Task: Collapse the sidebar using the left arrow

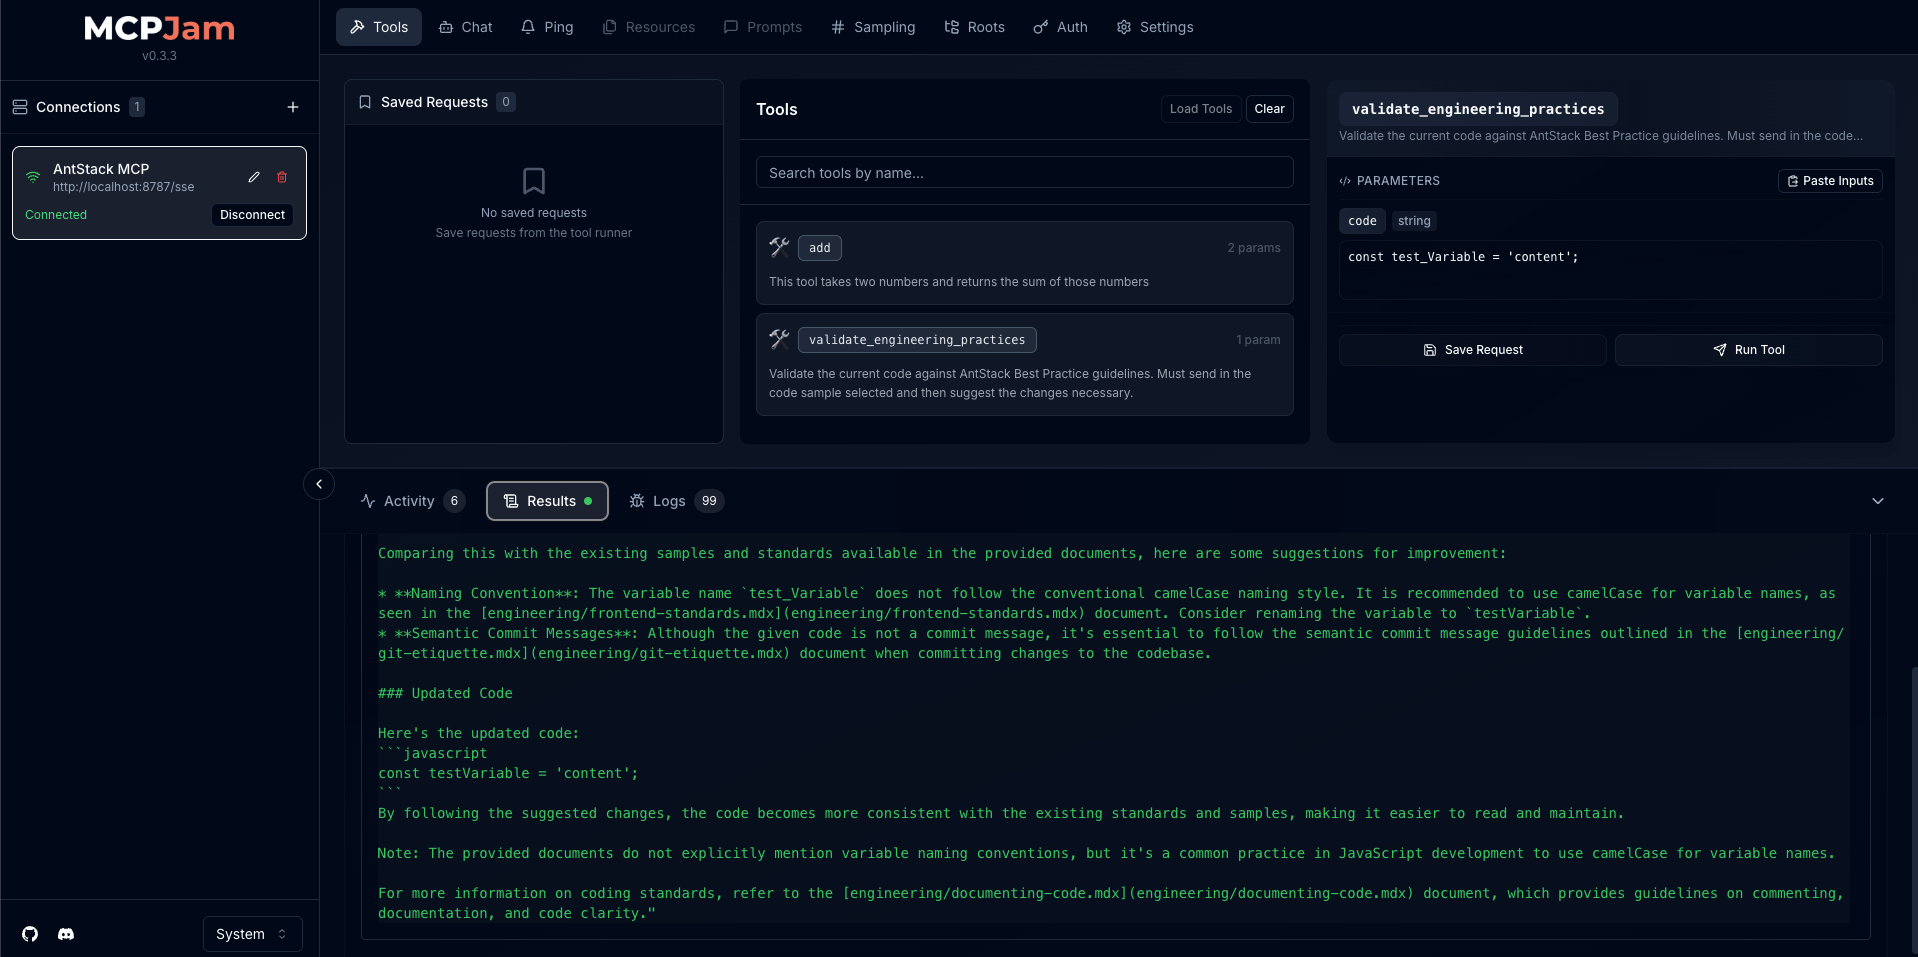Action: (318, 483)
